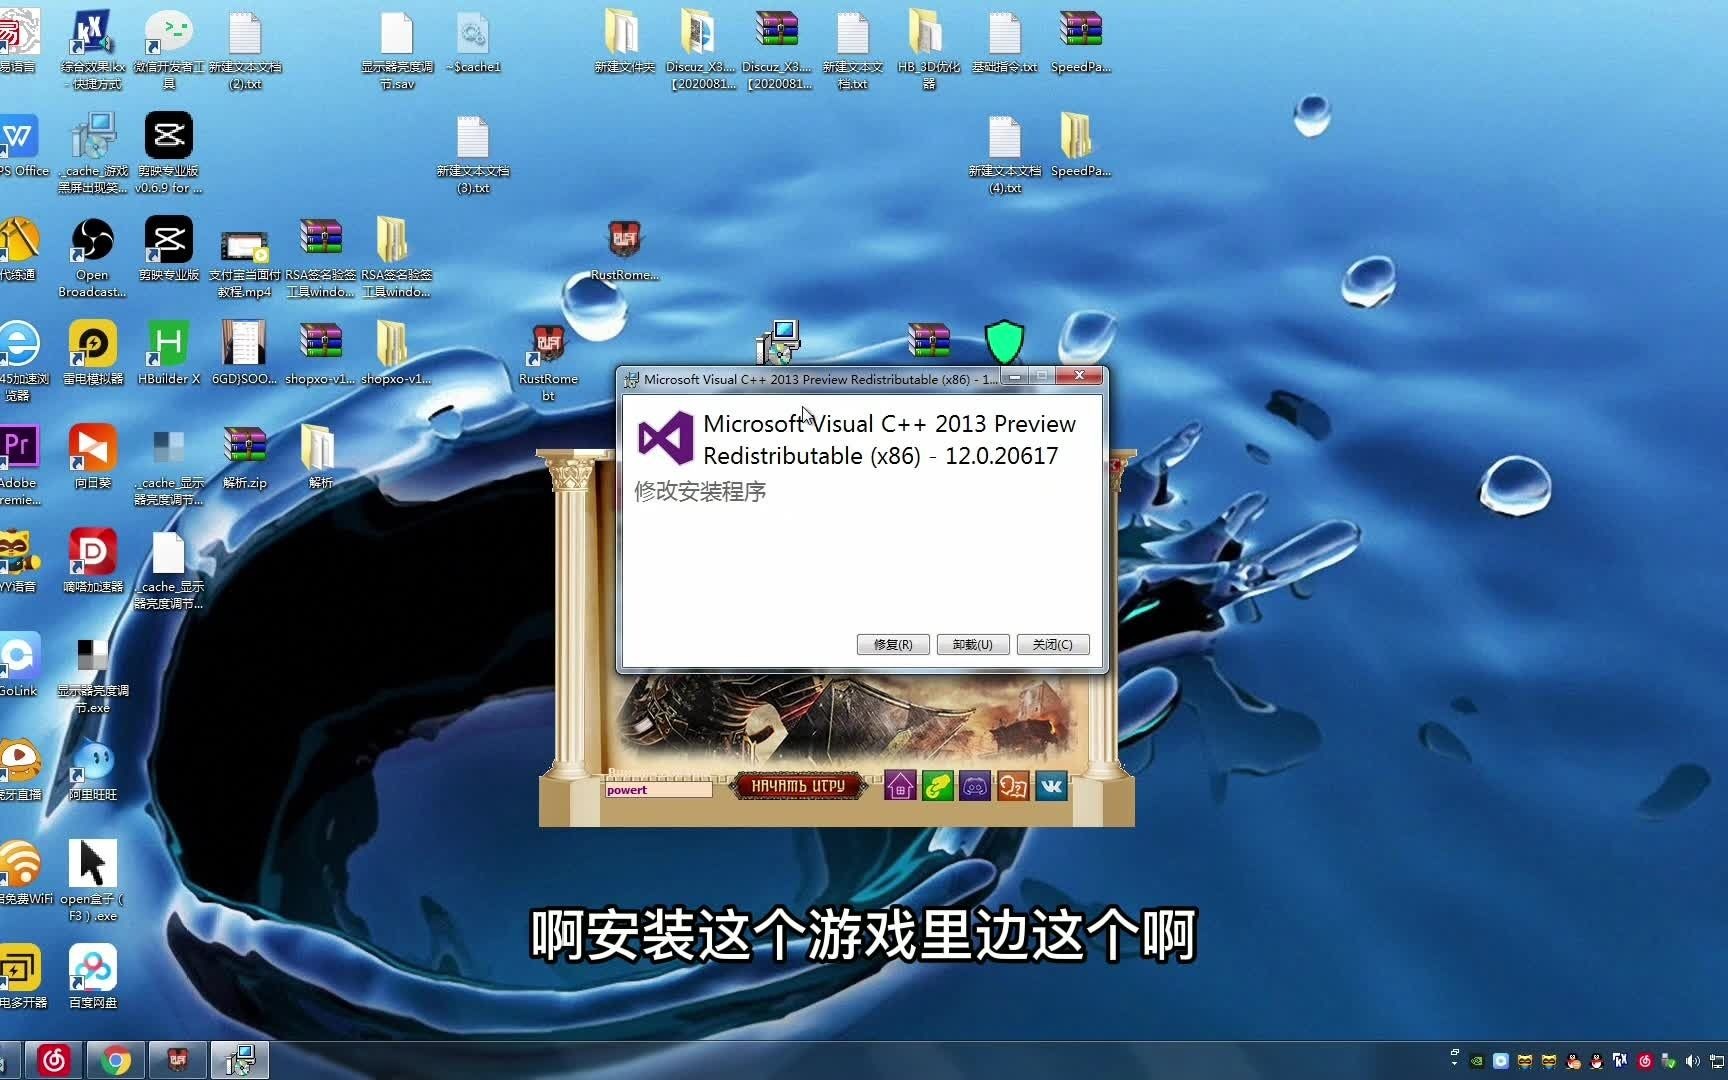
Task: Open NetEase Cloud Music on the taskbar
Action: (x=54, y=1060)
